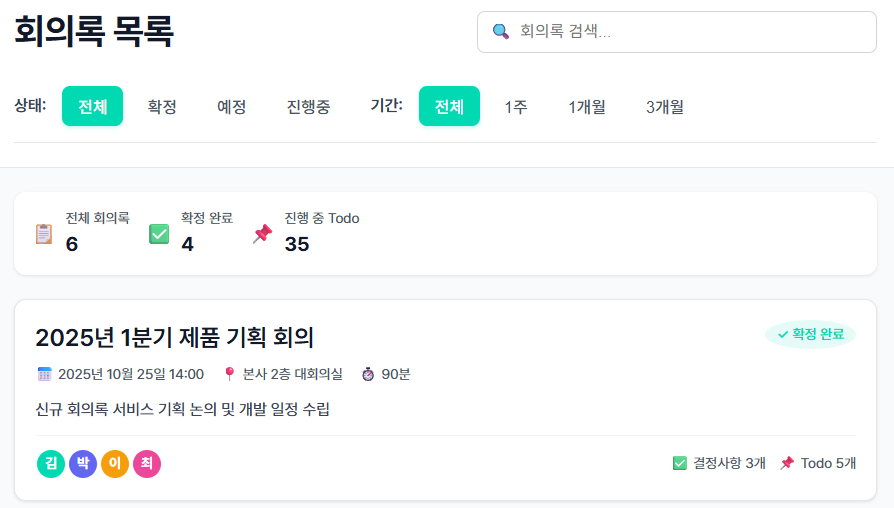The height and width of the screenshot is (508, 894).
Task: Filter meetings by 진행중 status
Action: pyautogui.click(x=308, y=107)
